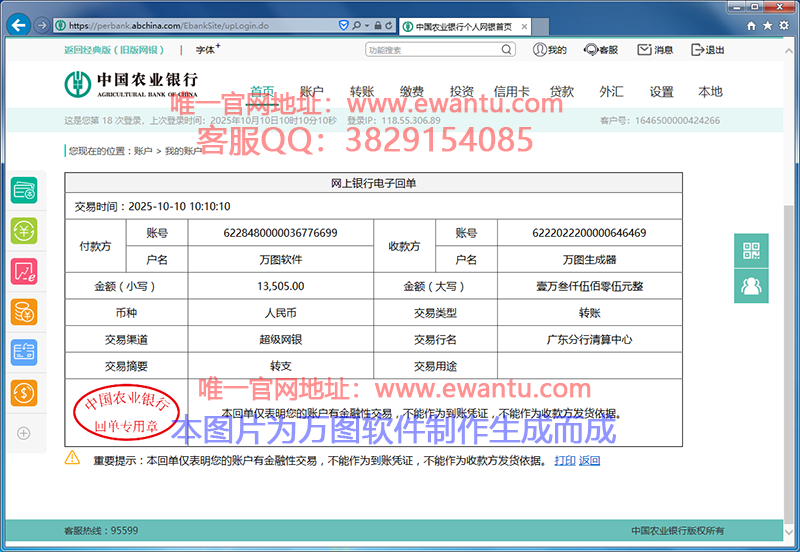Click the plus icon to add sidebar shortcut
This screenshot has height=552, width=800.
[x=23, y=433]
